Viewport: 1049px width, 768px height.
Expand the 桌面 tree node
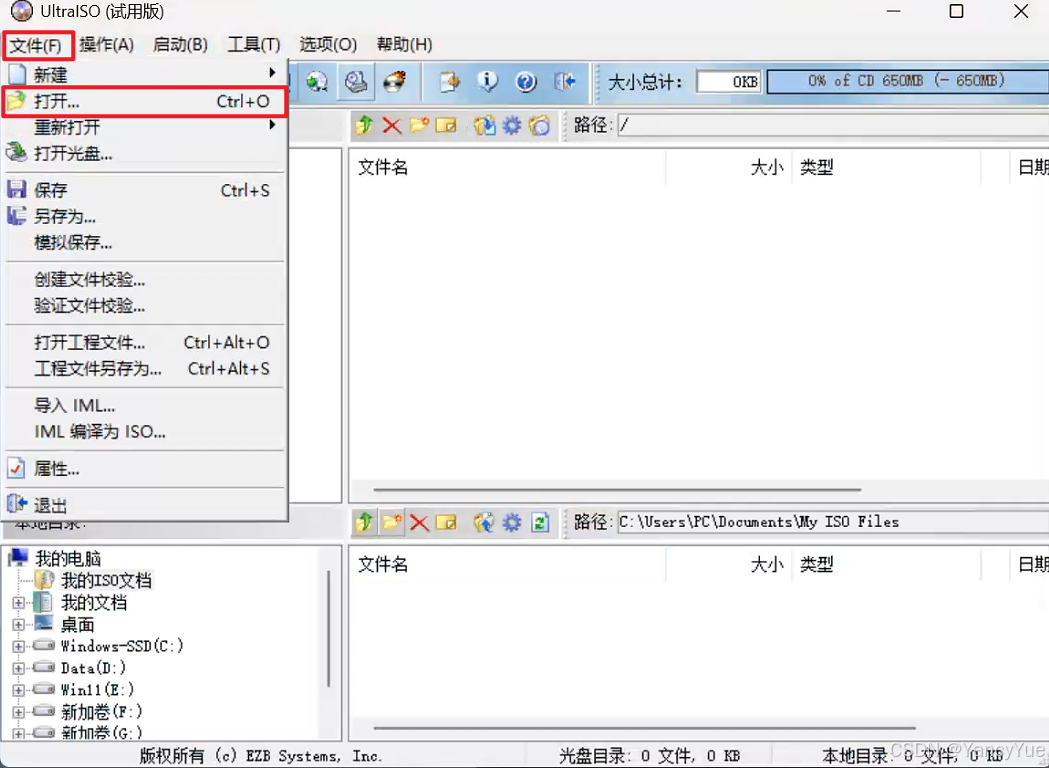click(19, 625)
